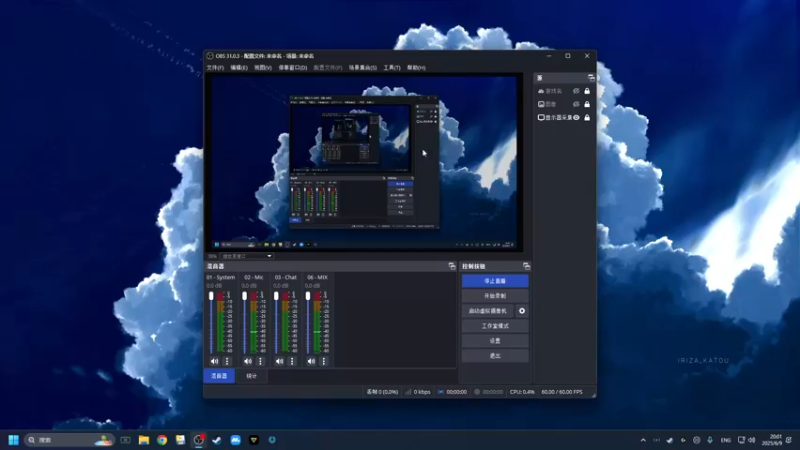Image resolution: width=800 pixels, height=450 pixels.
Task: Open the Scene Collection (S) menu
Action: tap(363, 67)
